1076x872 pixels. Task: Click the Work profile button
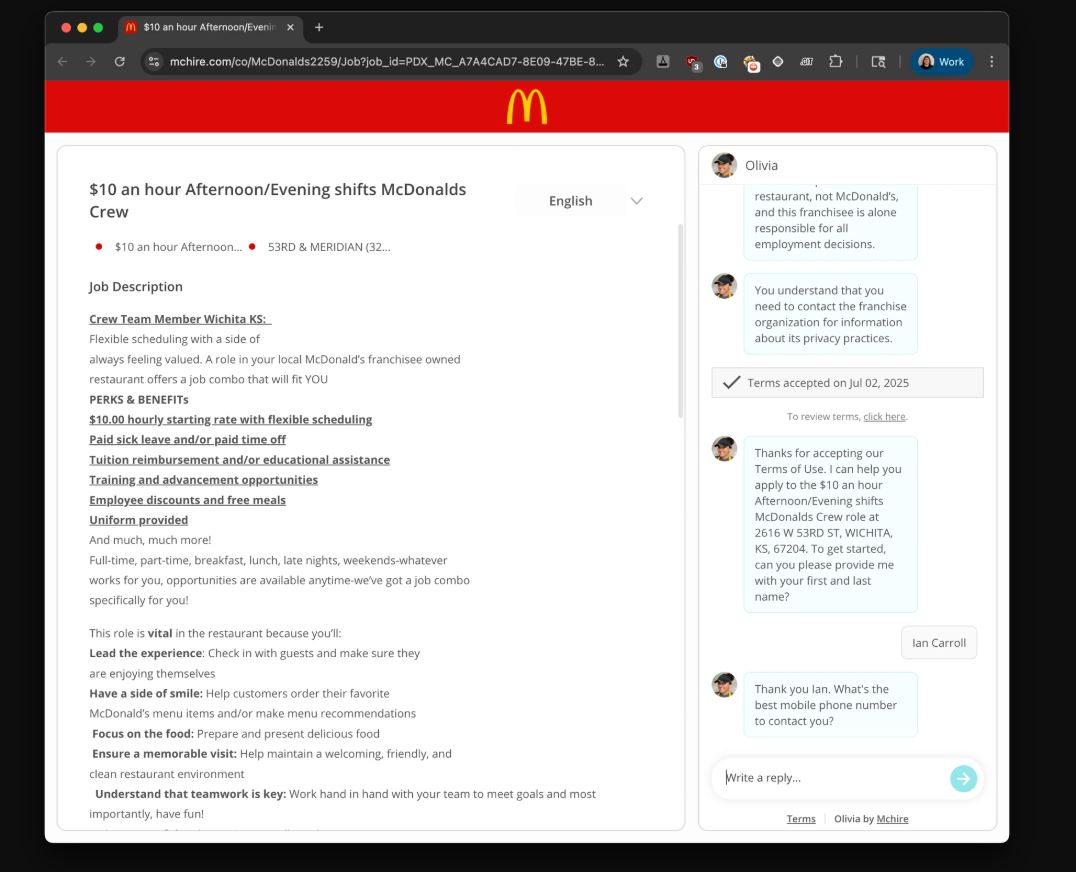[941, 61]
